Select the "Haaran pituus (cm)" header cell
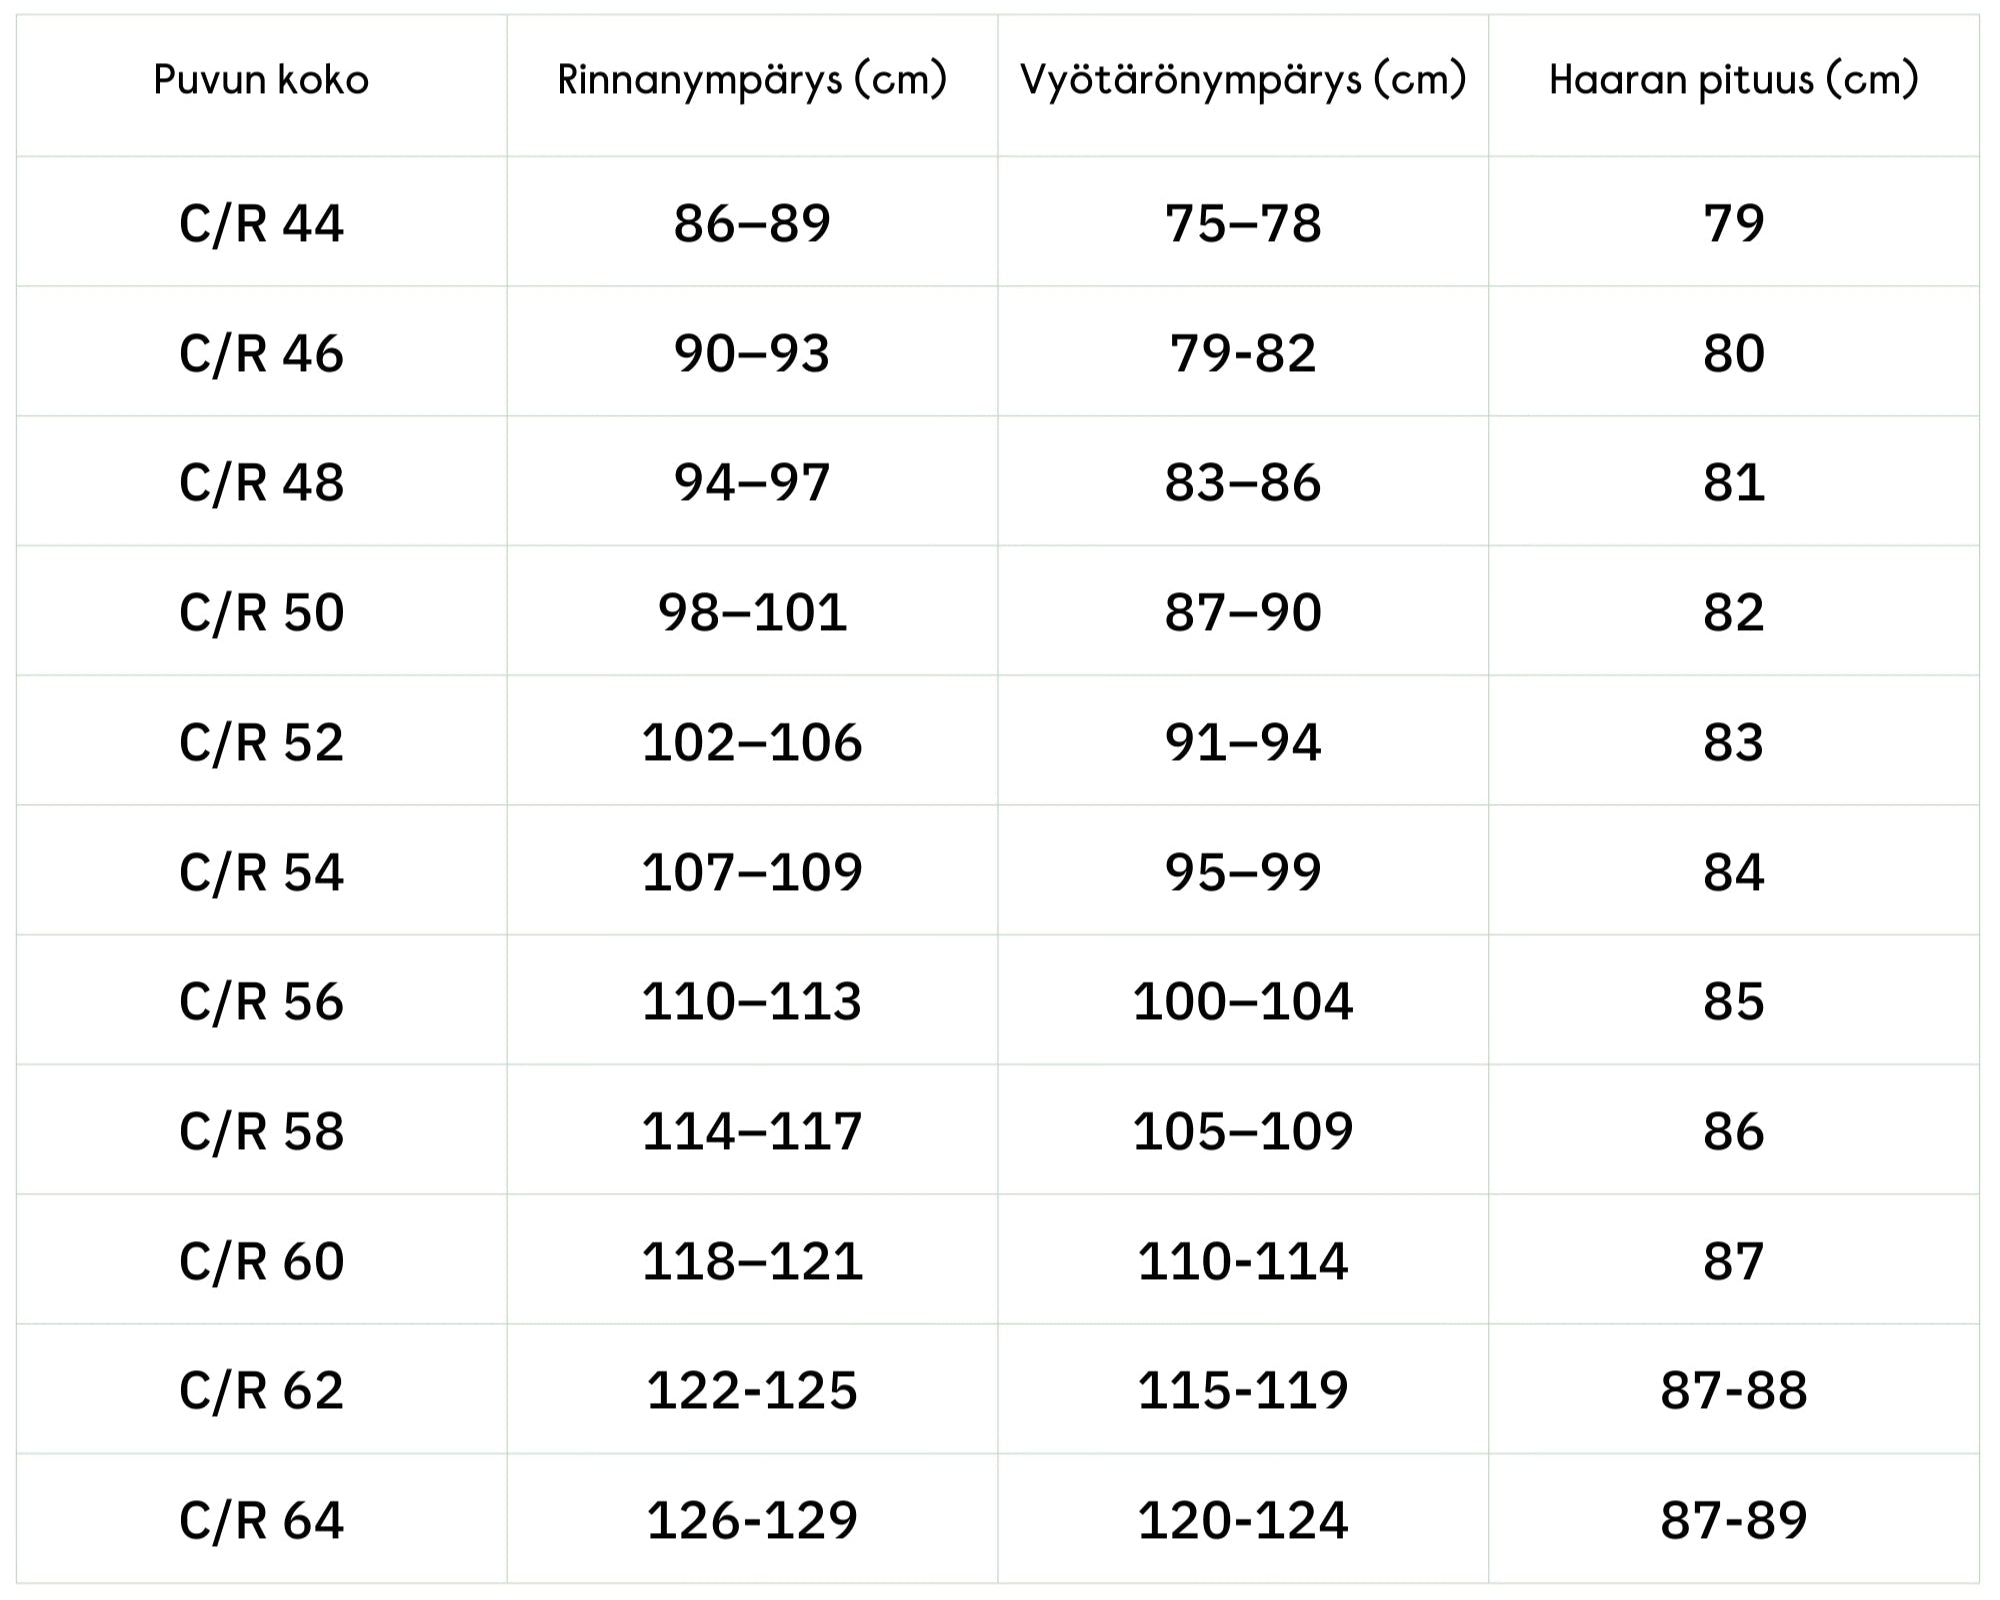Viewport: 2000px width, 1600px height. click(x=1733, y=80)
